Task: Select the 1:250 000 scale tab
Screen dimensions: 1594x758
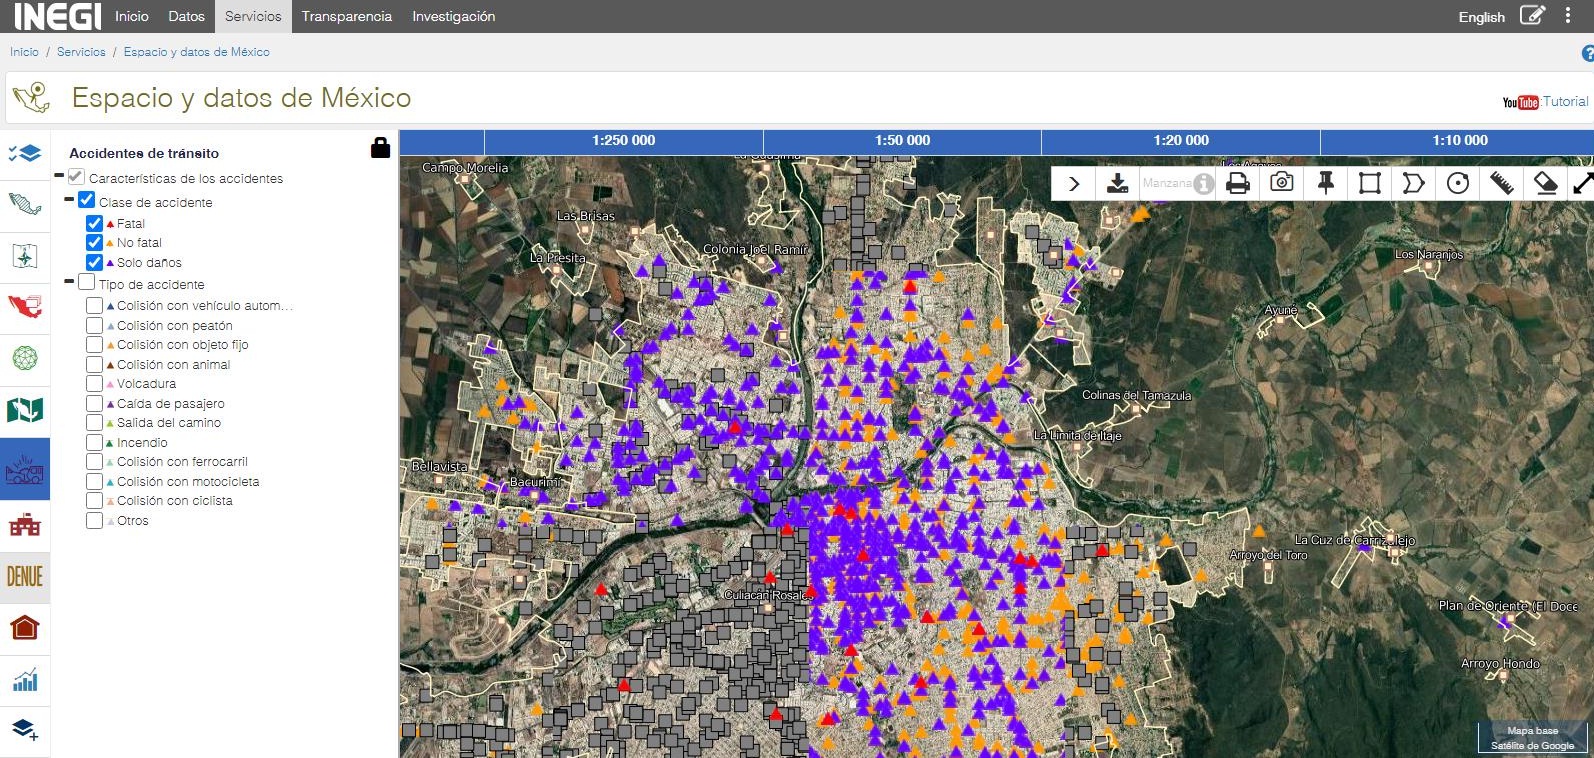Action: pyautogui.click(x=624, y=141)
